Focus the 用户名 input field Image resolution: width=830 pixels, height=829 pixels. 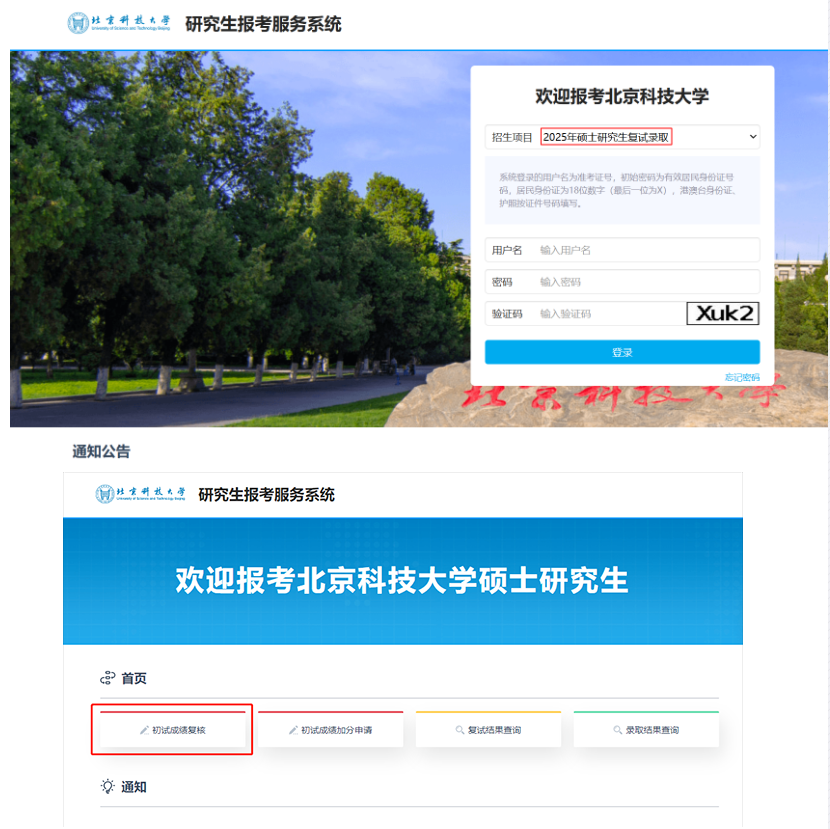(x=622, y=250)
